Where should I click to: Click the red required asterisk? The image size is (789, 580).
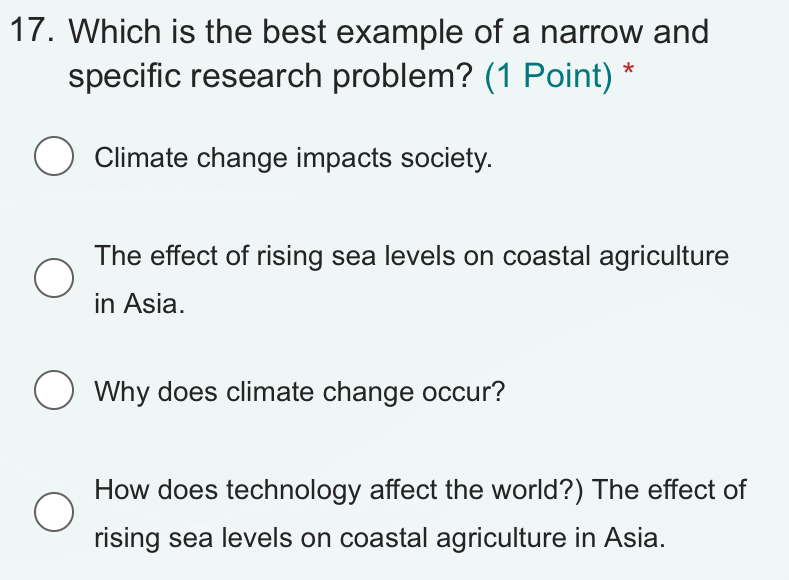[x=628, y=69]
